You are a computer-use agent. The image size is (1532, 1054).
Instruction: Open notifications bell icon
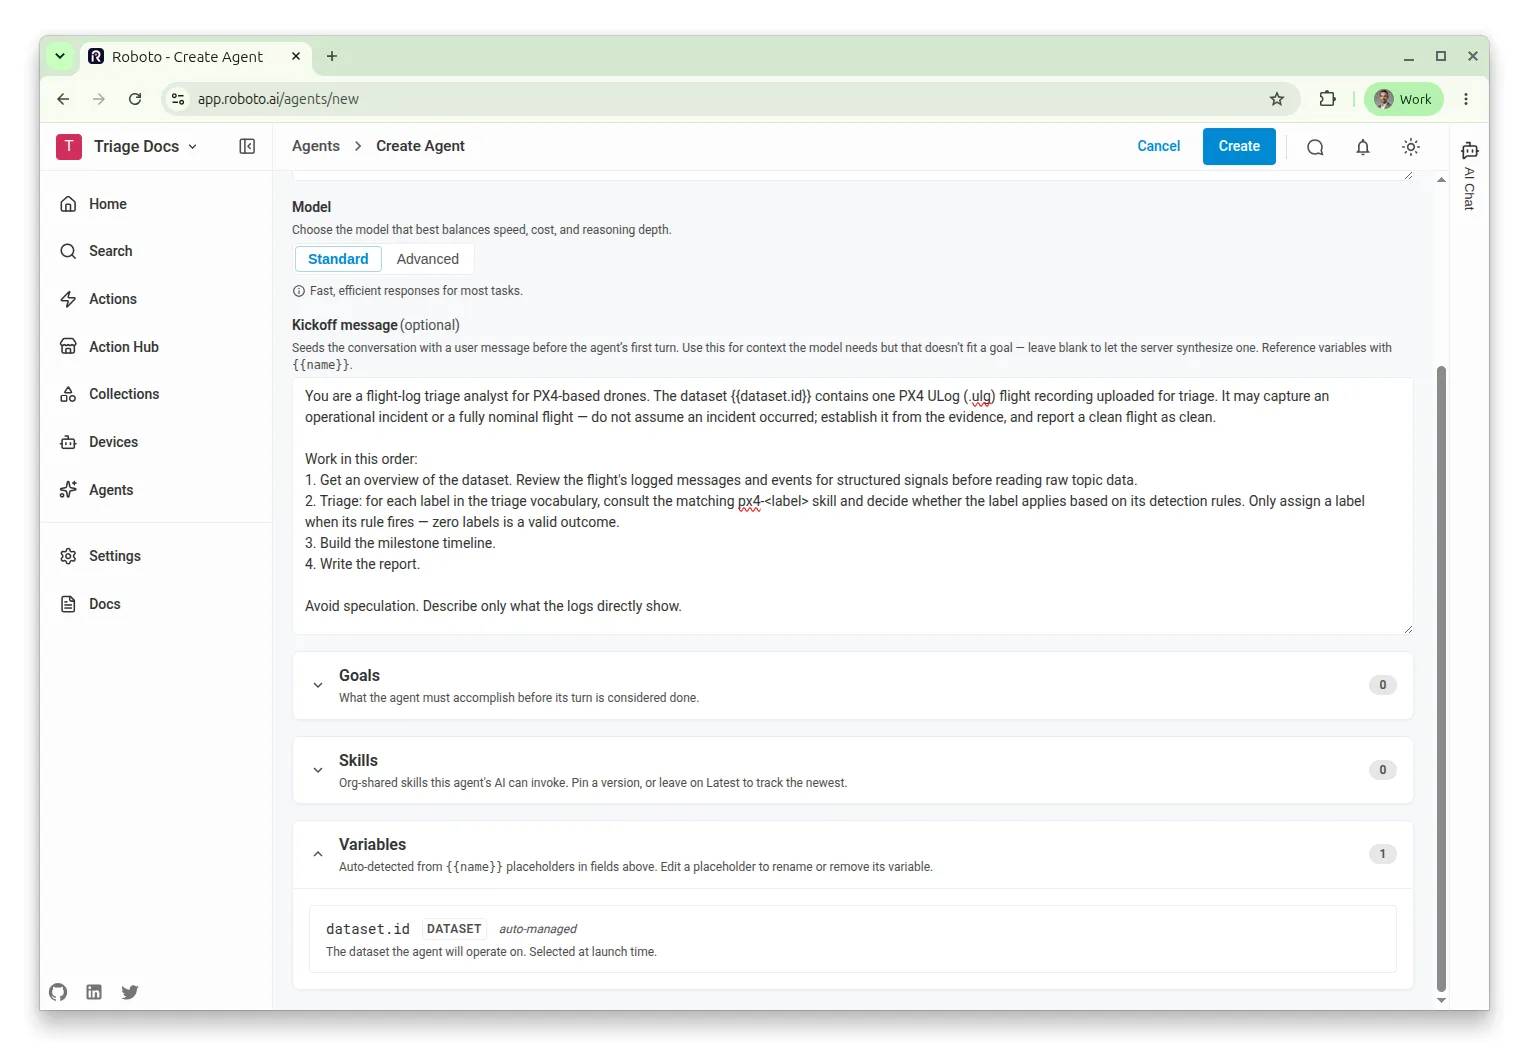1363,147
